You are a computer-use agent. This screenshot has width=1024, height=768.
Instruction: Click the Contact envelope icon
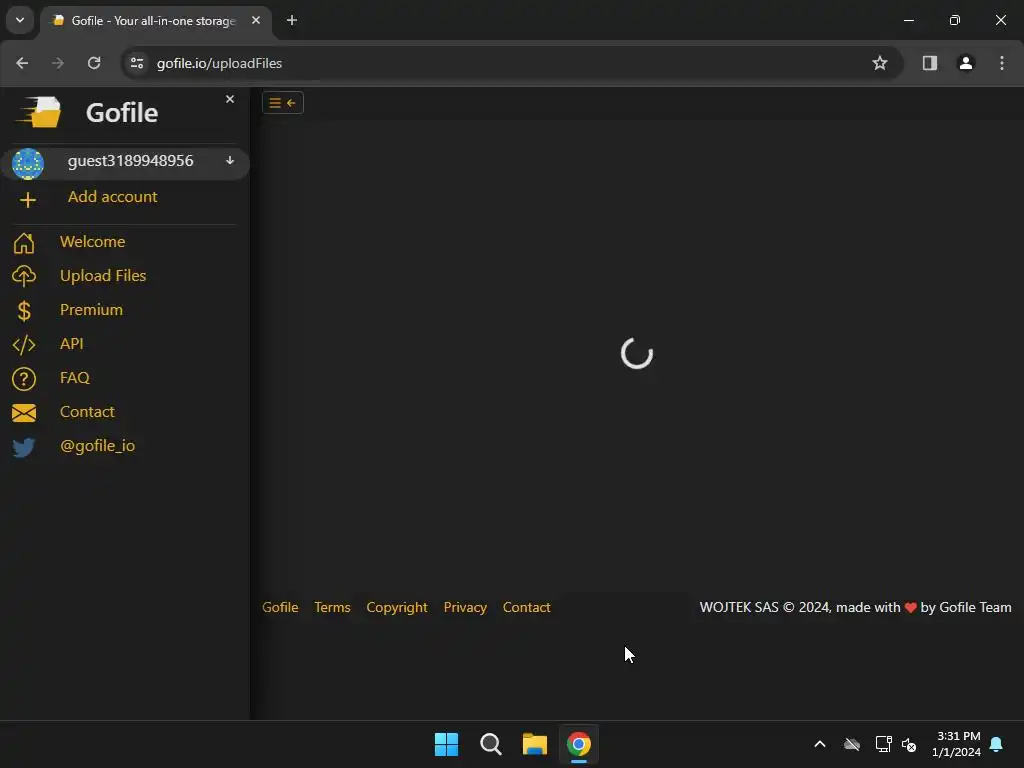tap(24, 413)
